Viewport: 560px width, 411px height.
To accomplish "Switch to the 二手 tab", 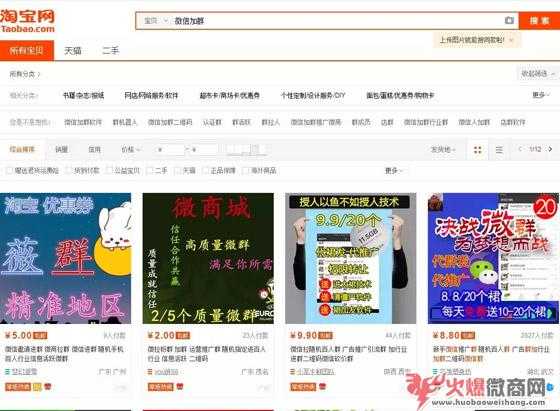I will (x=110, y=51).
